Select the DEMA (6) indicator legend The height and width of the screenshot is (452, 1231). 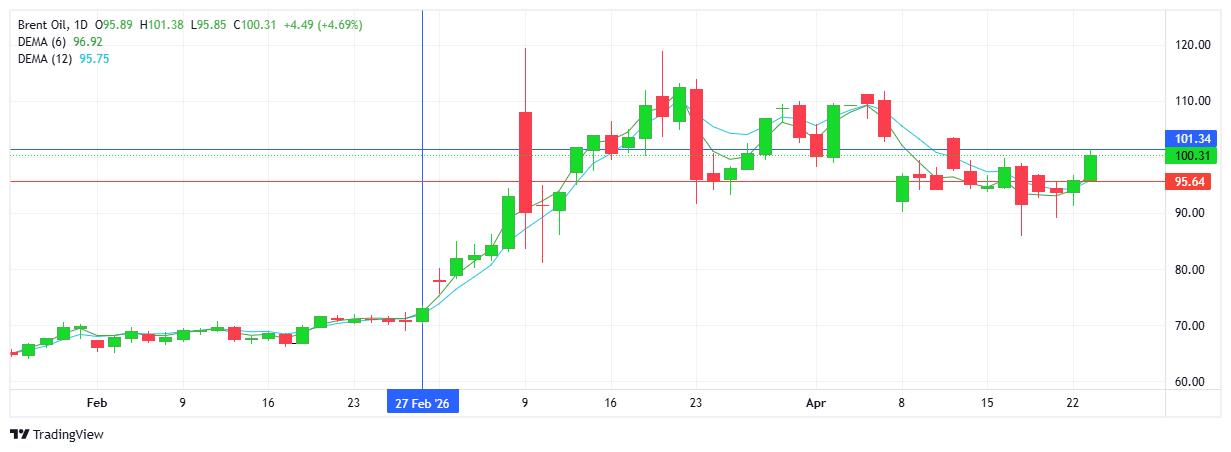(x=43, y=42)
